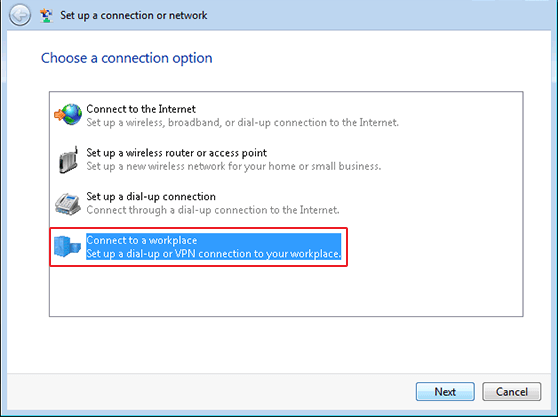
Task: Click the "Choose a connection option" heading
Action: tap(127, 58)
